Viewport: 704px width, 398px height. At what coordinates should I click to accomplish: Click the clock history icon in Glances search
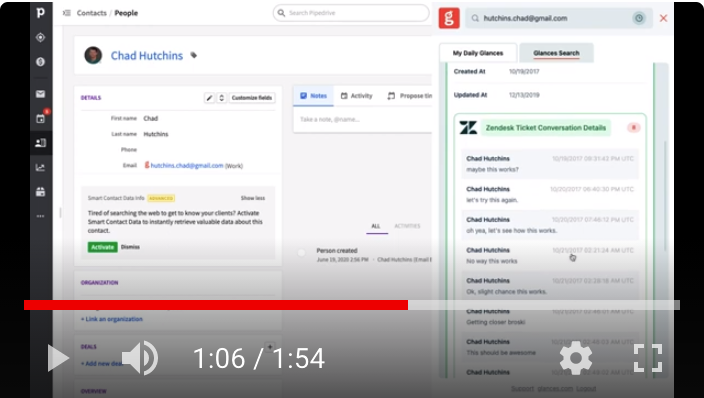click(x=639, y=18)
